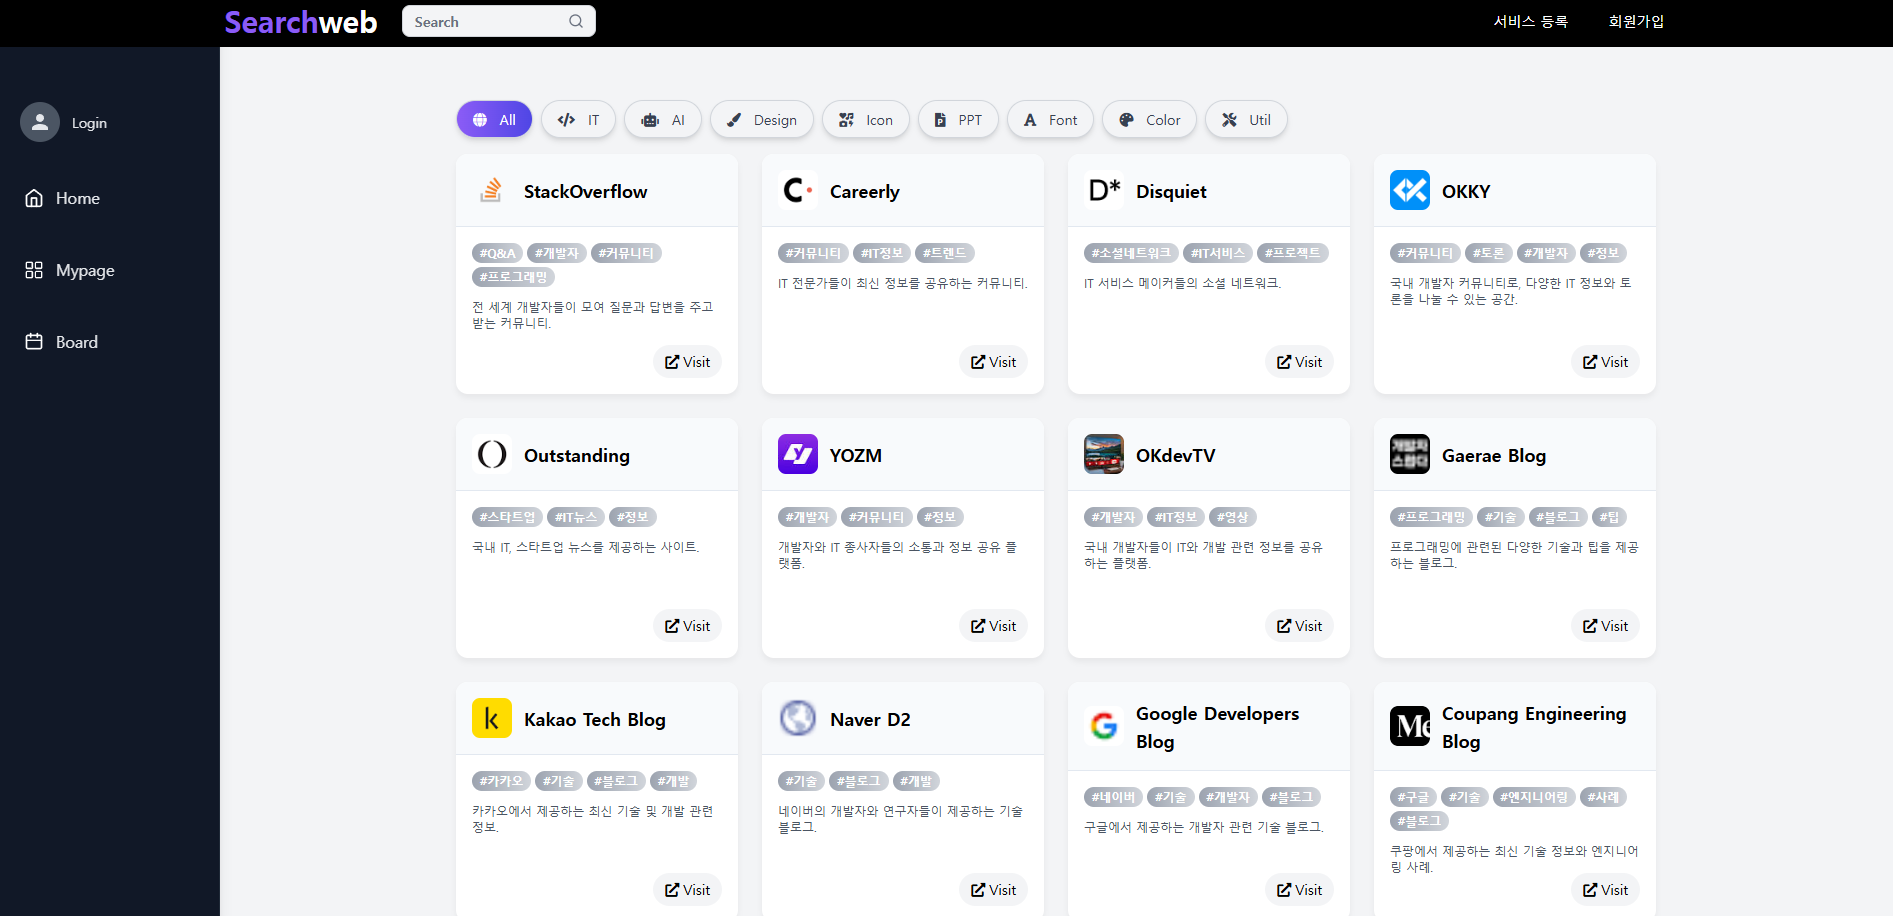
Task: Click the StackOverflow card title
Action: tap(585, 191)
